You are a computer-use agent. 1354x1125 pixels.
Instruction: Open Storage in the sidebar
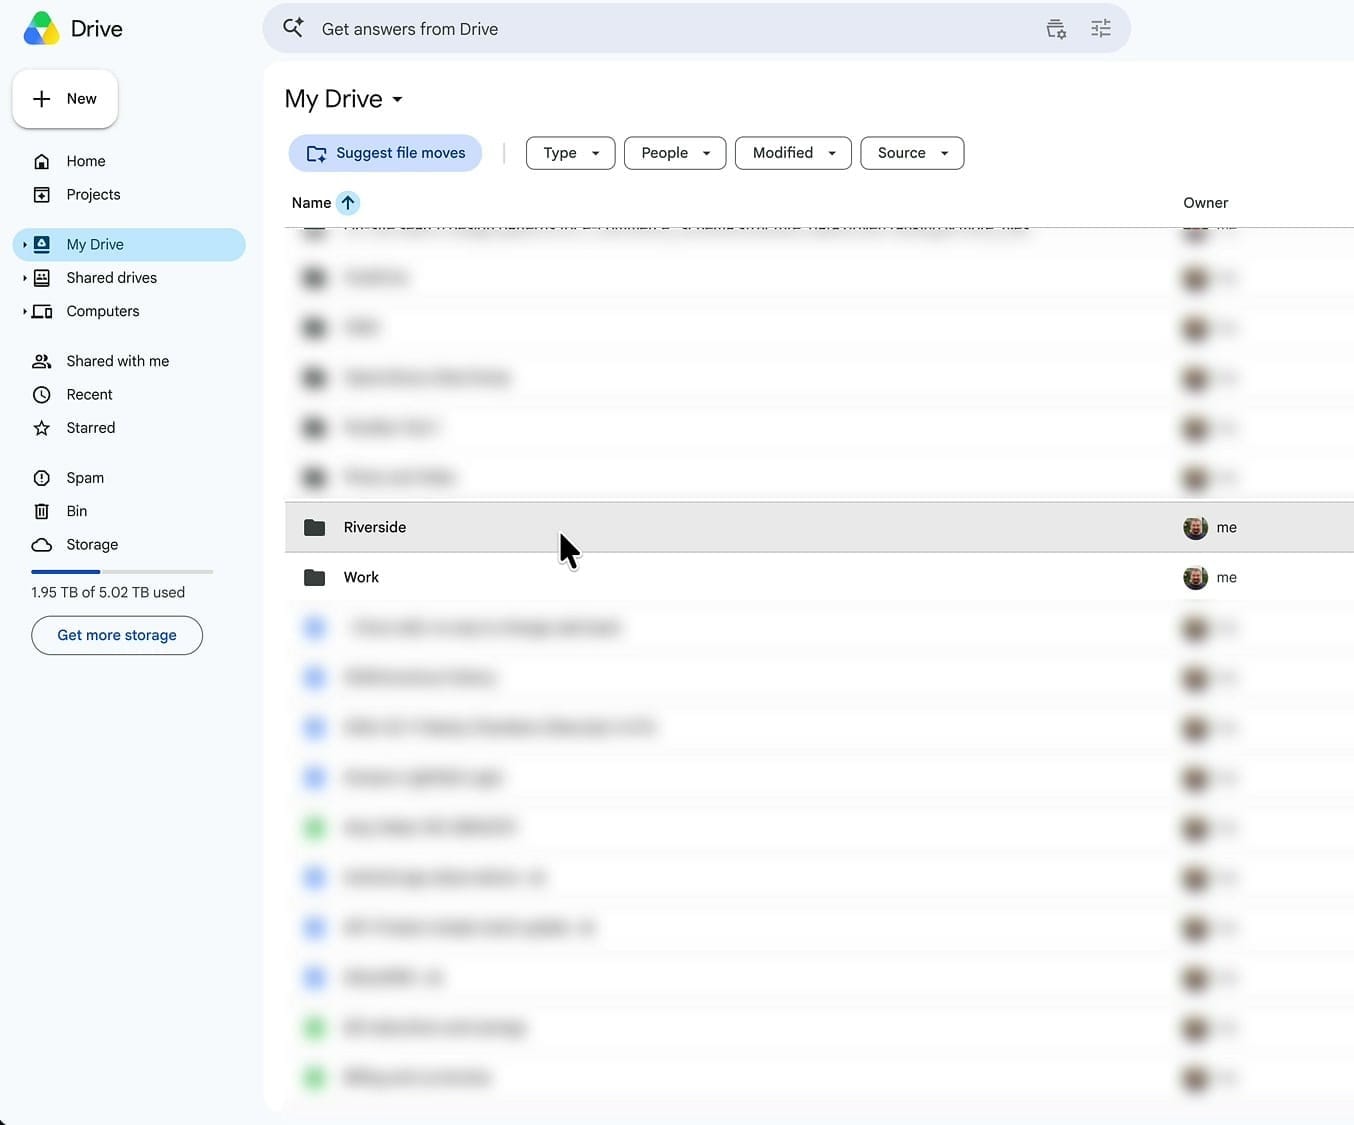[x=92, y=545]
